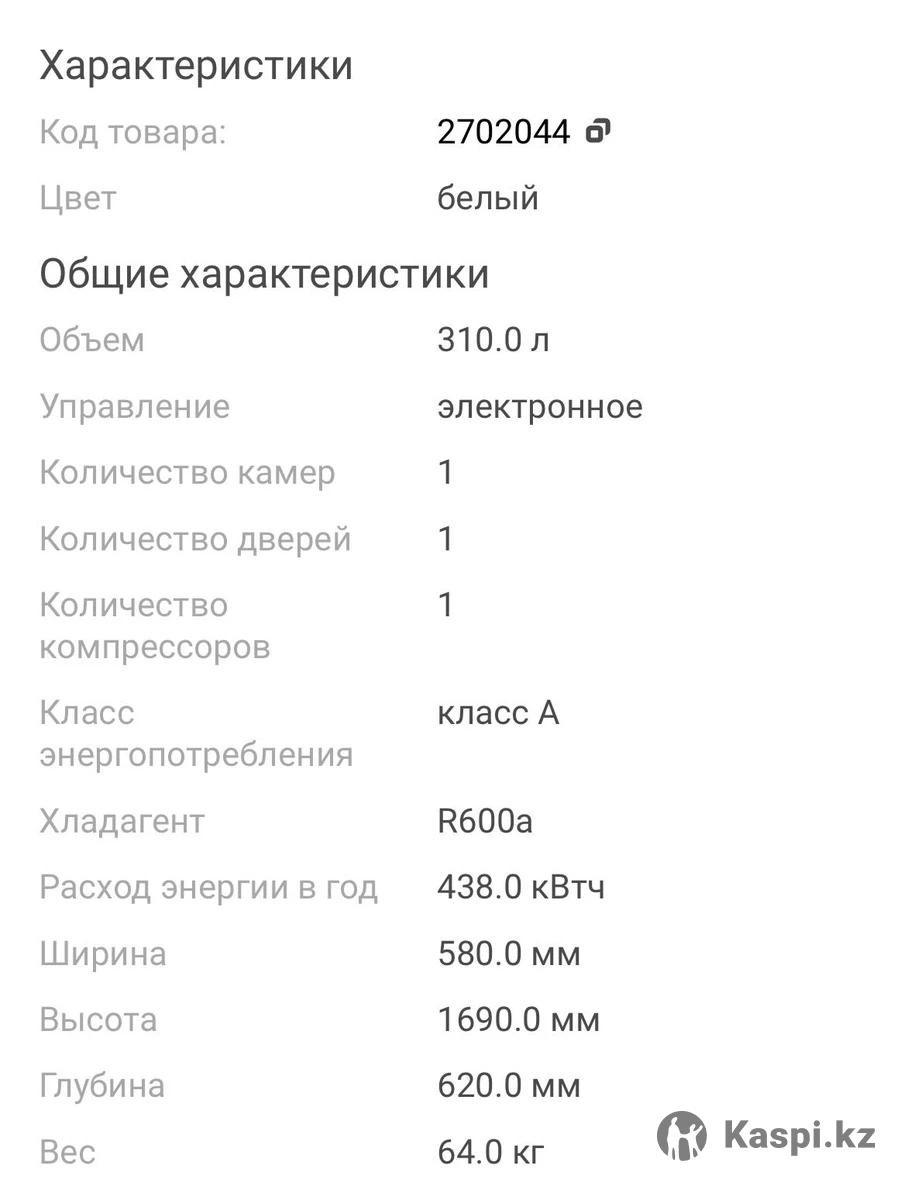Tap the Общие характеристики section heading
The height and width of the screenshot is (1200, 911).
tap(264, 273)
